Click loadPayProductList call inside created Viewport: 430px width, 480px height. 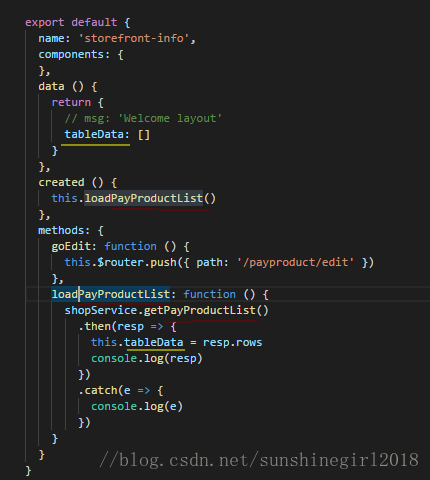pos(143,199)
